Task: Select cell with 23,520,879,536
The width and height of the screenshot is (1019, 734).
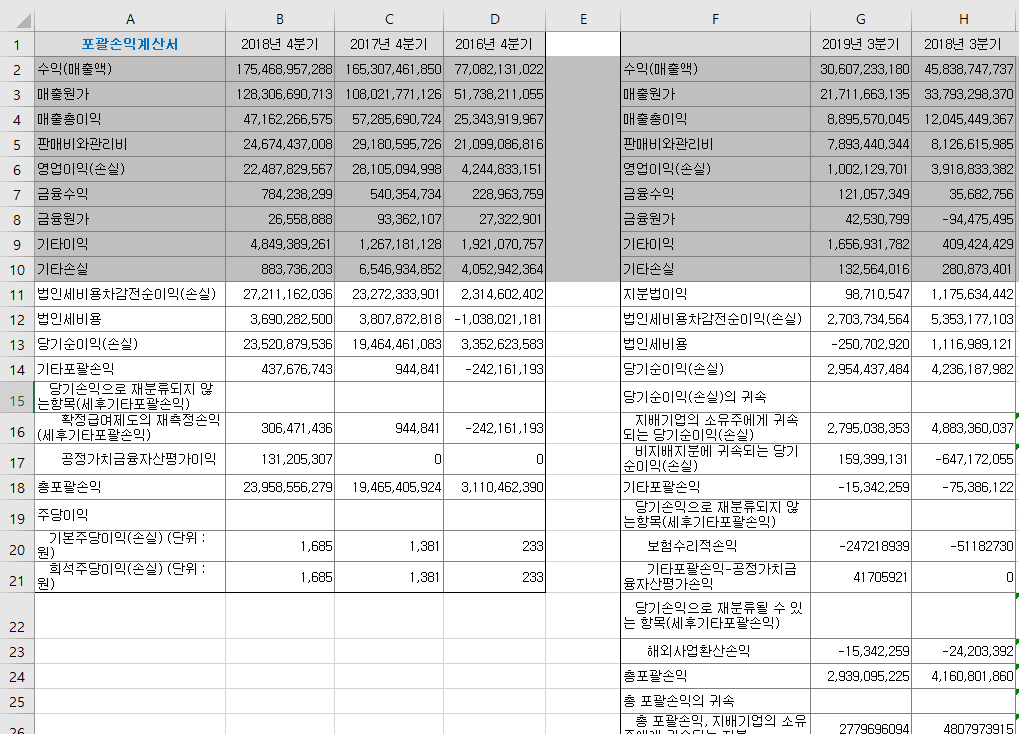Action: pyautogui.click(x=280, y=345)
